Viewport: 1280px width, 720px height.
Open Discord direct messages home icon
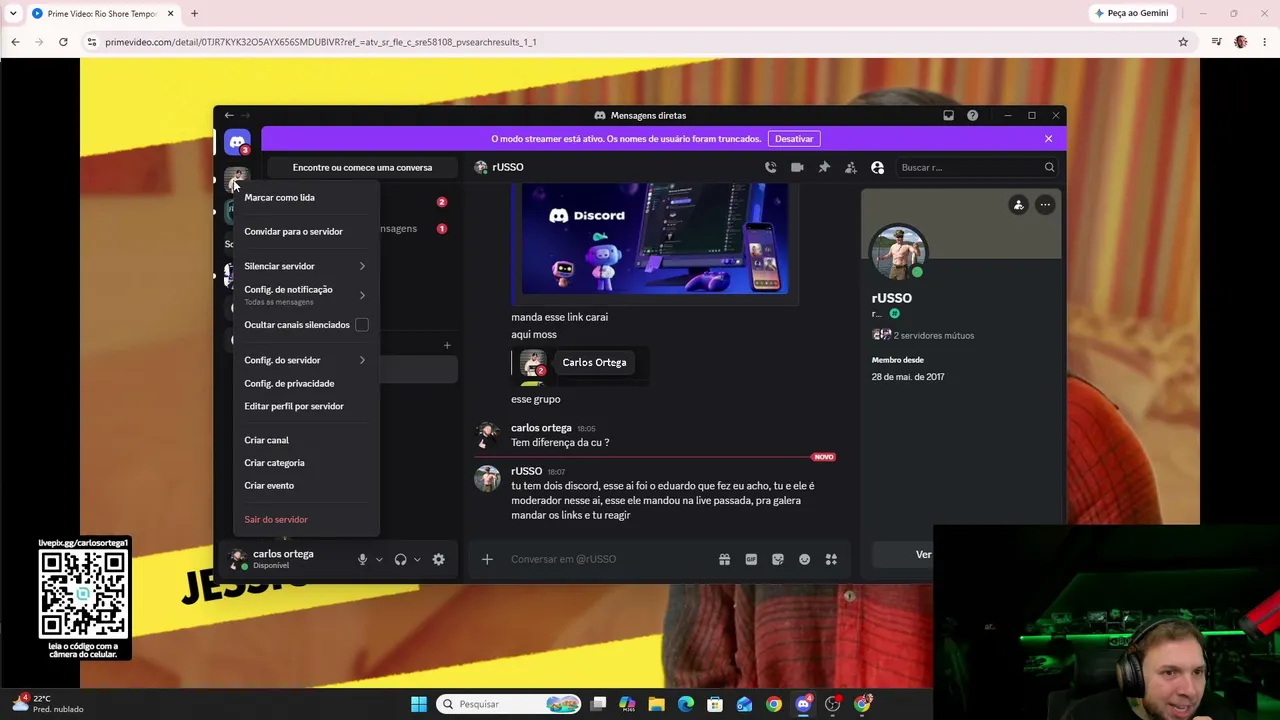tap(237, 142)
